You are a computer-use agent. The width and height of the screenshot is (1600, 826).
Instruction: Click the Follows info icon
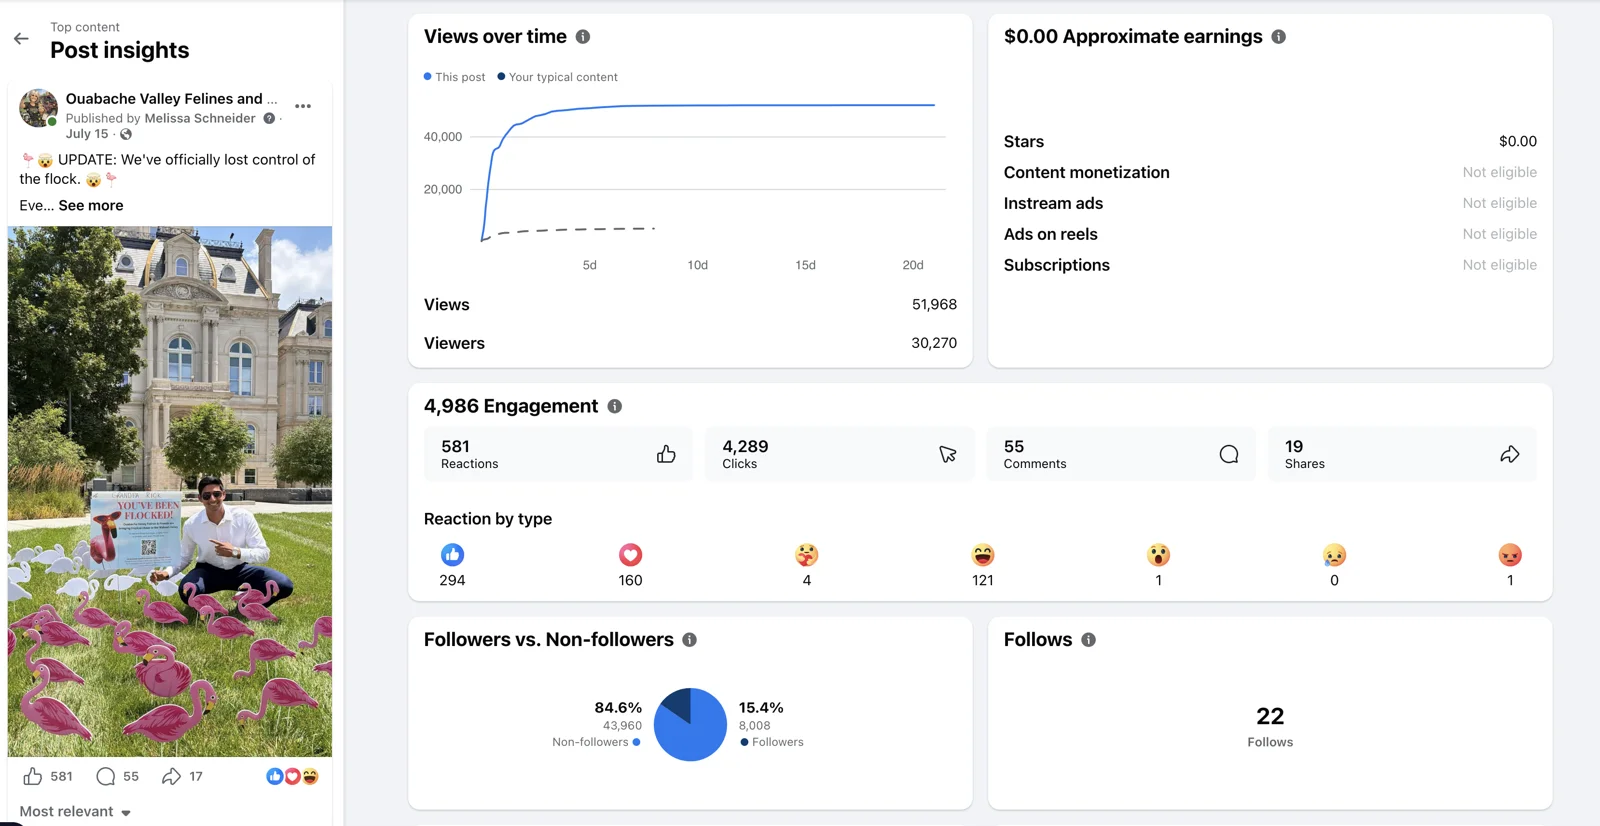[1089, 640]
